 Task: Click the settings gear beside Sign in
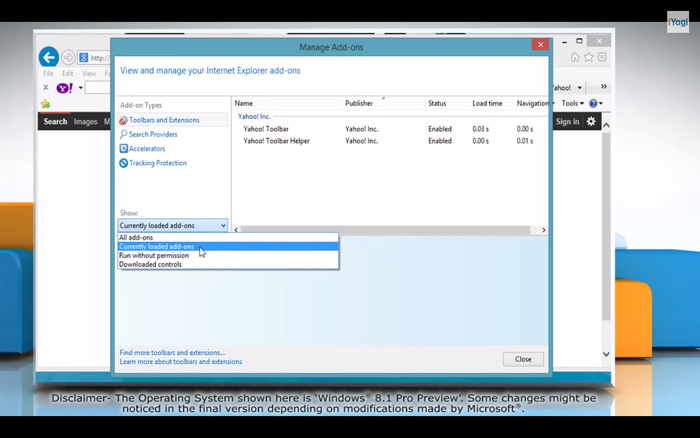[x=591, y=121]
